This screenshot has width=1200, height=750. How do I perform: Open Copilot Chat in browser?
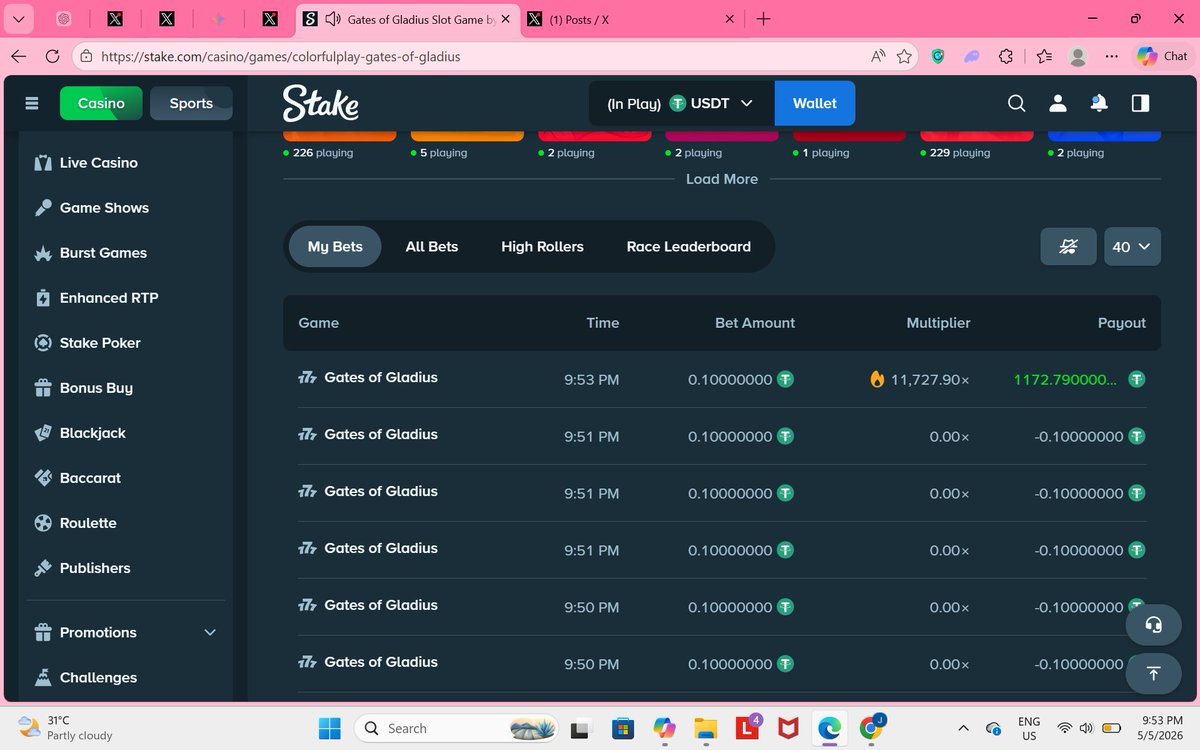1161,57
